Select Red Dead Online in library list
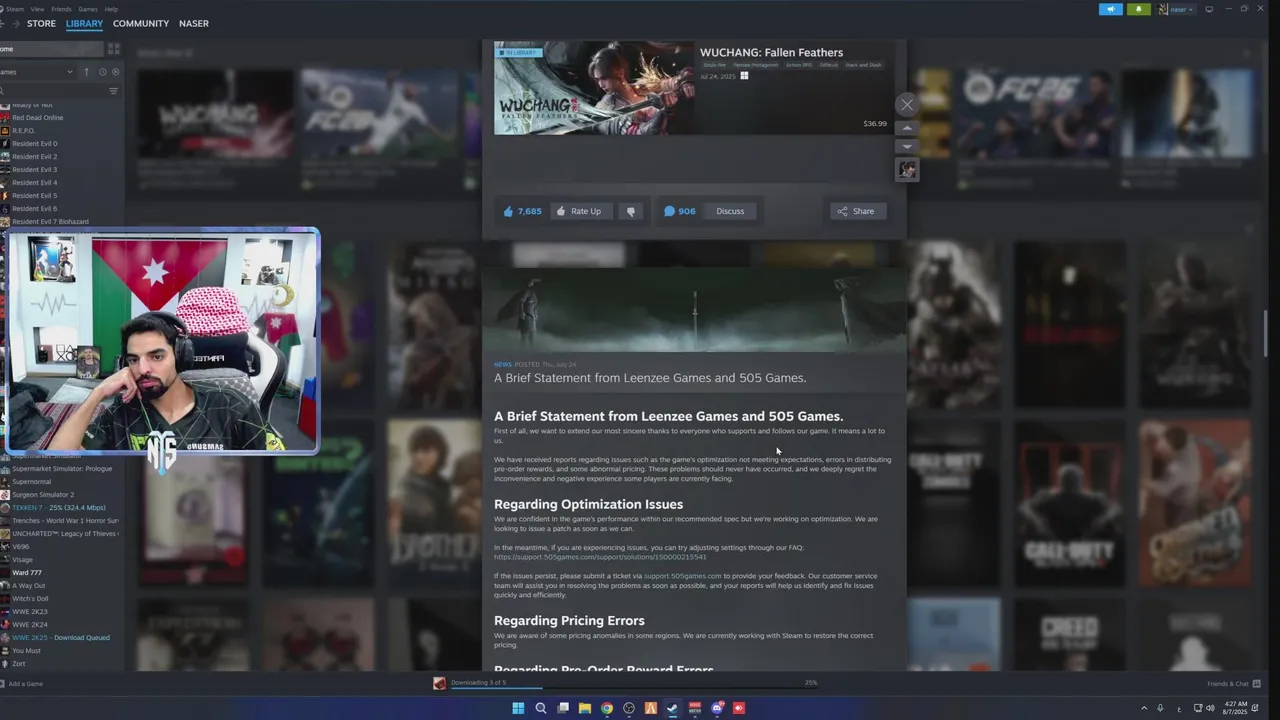The height and width of the screenshot is (720, 1280). 37,118
